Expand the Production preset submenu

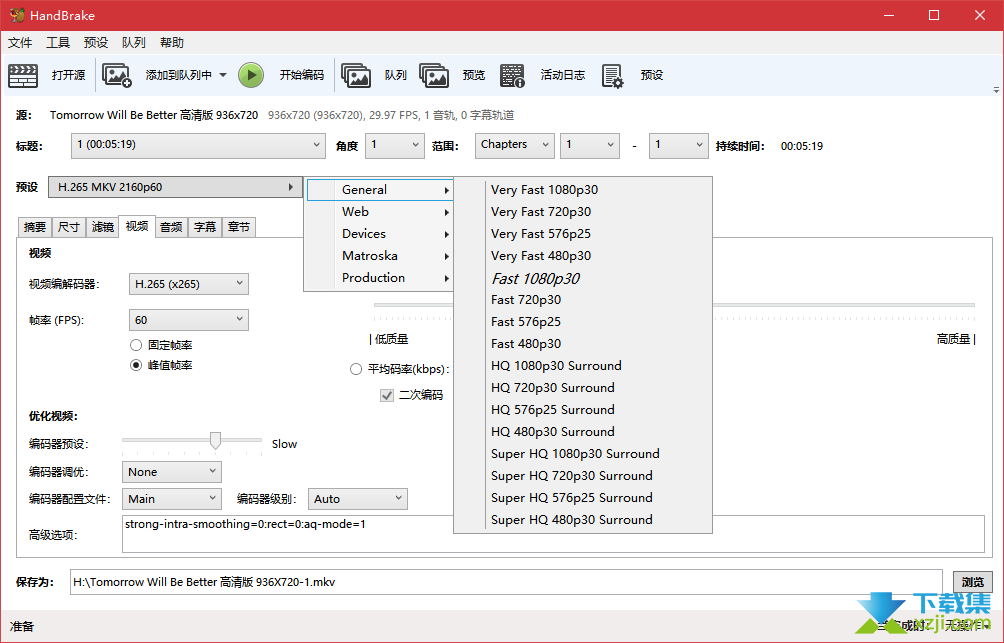(x=380, y=277)
